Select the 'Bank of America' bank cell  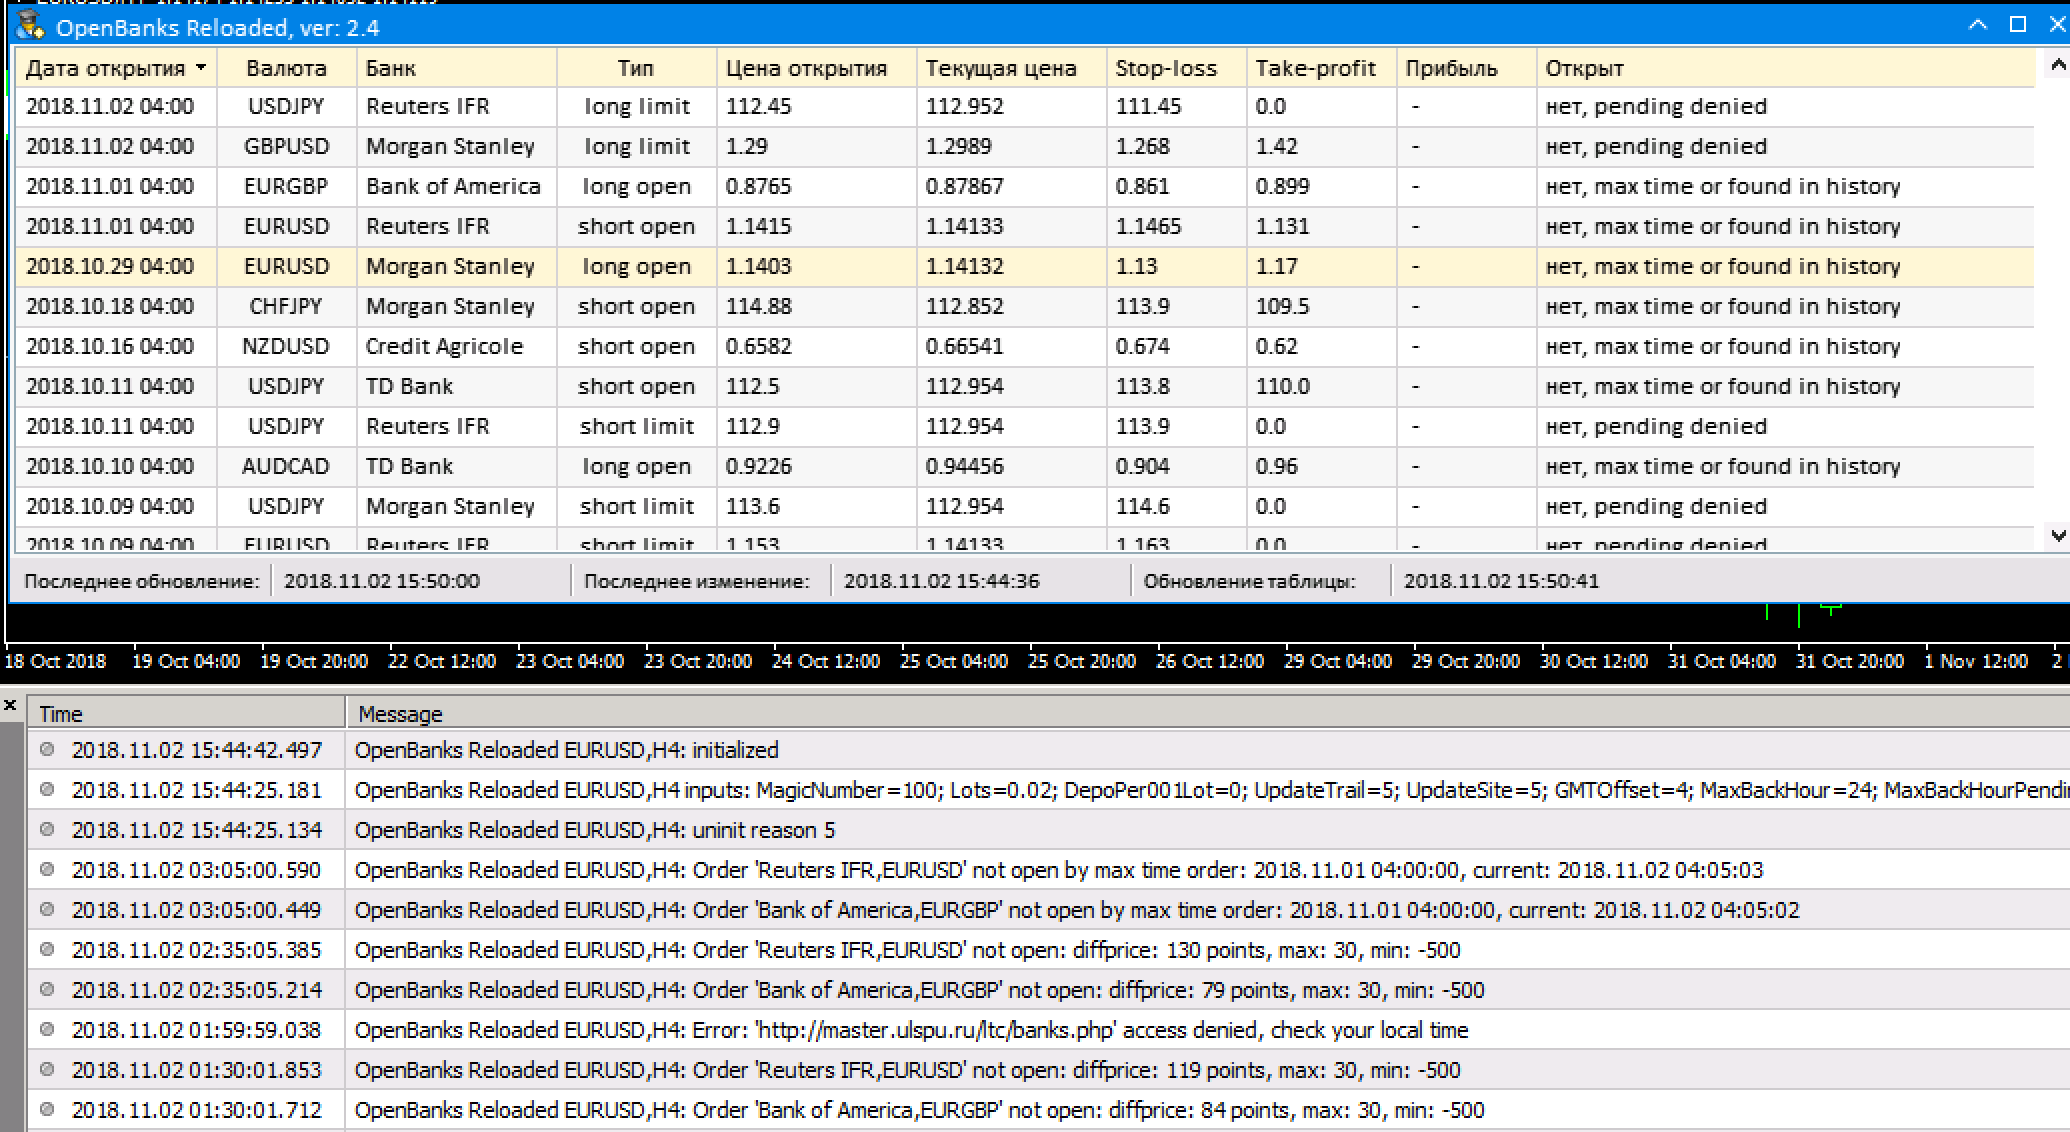pyautogui.click(x=456, y=186)
